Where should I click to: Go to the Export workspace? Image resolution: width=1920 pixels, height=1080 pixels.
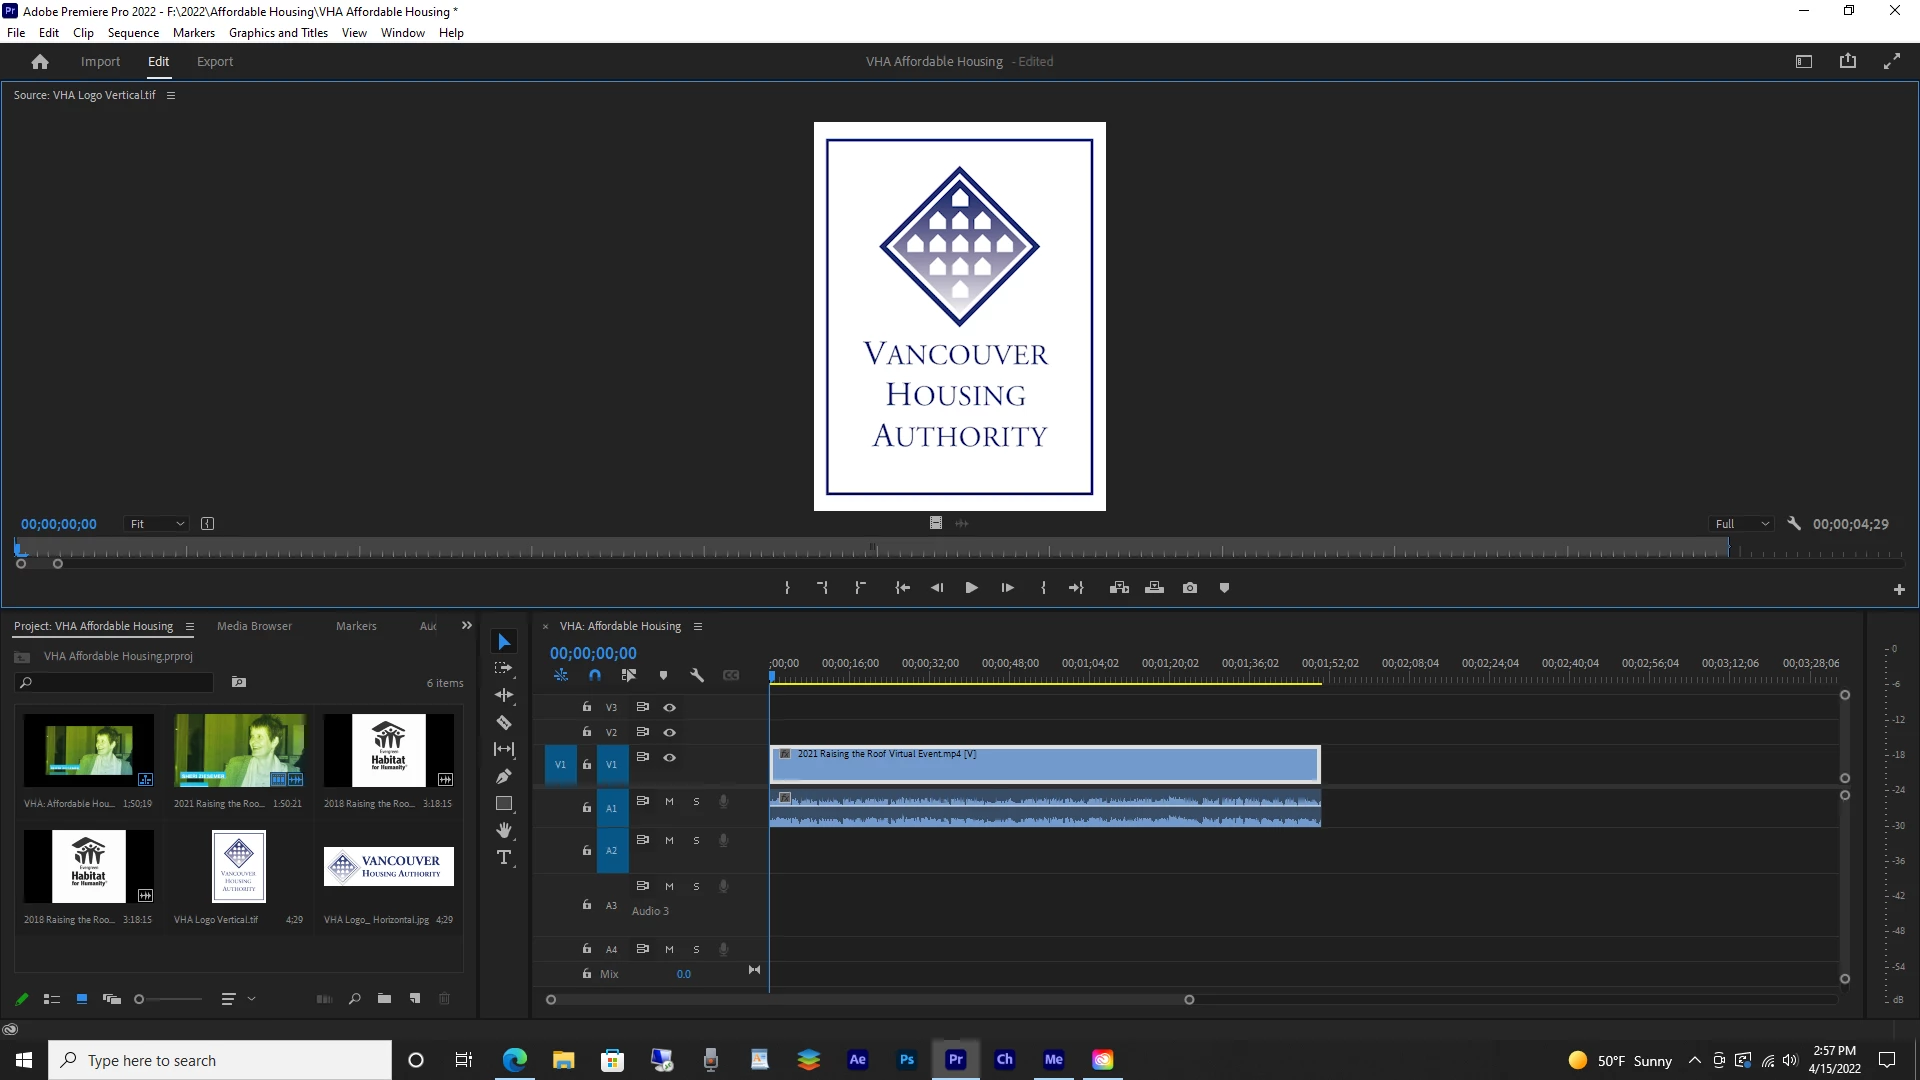tap(214, 62)
